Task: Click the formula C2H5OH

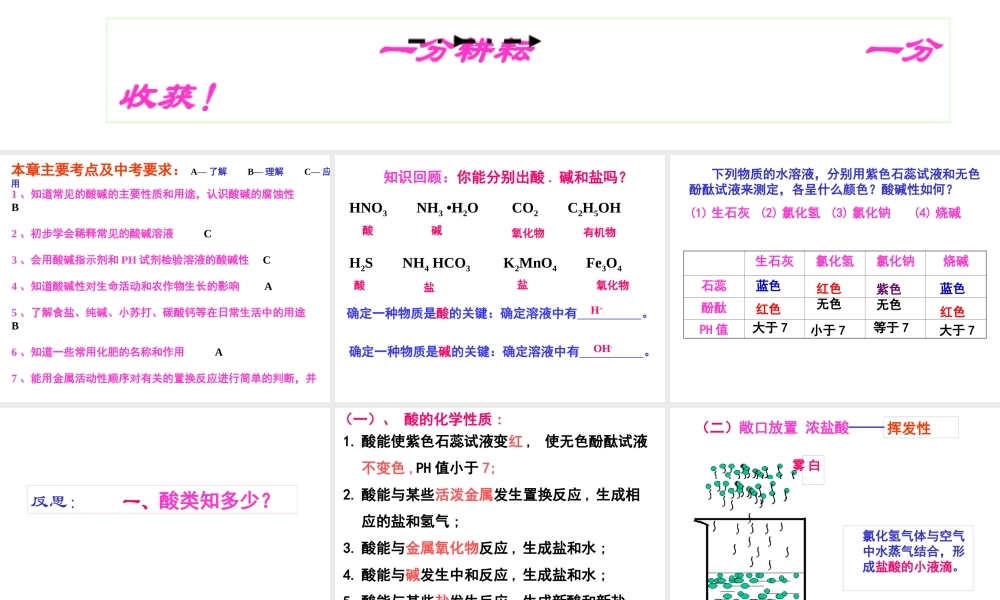Action: click(x=594, y=209)
